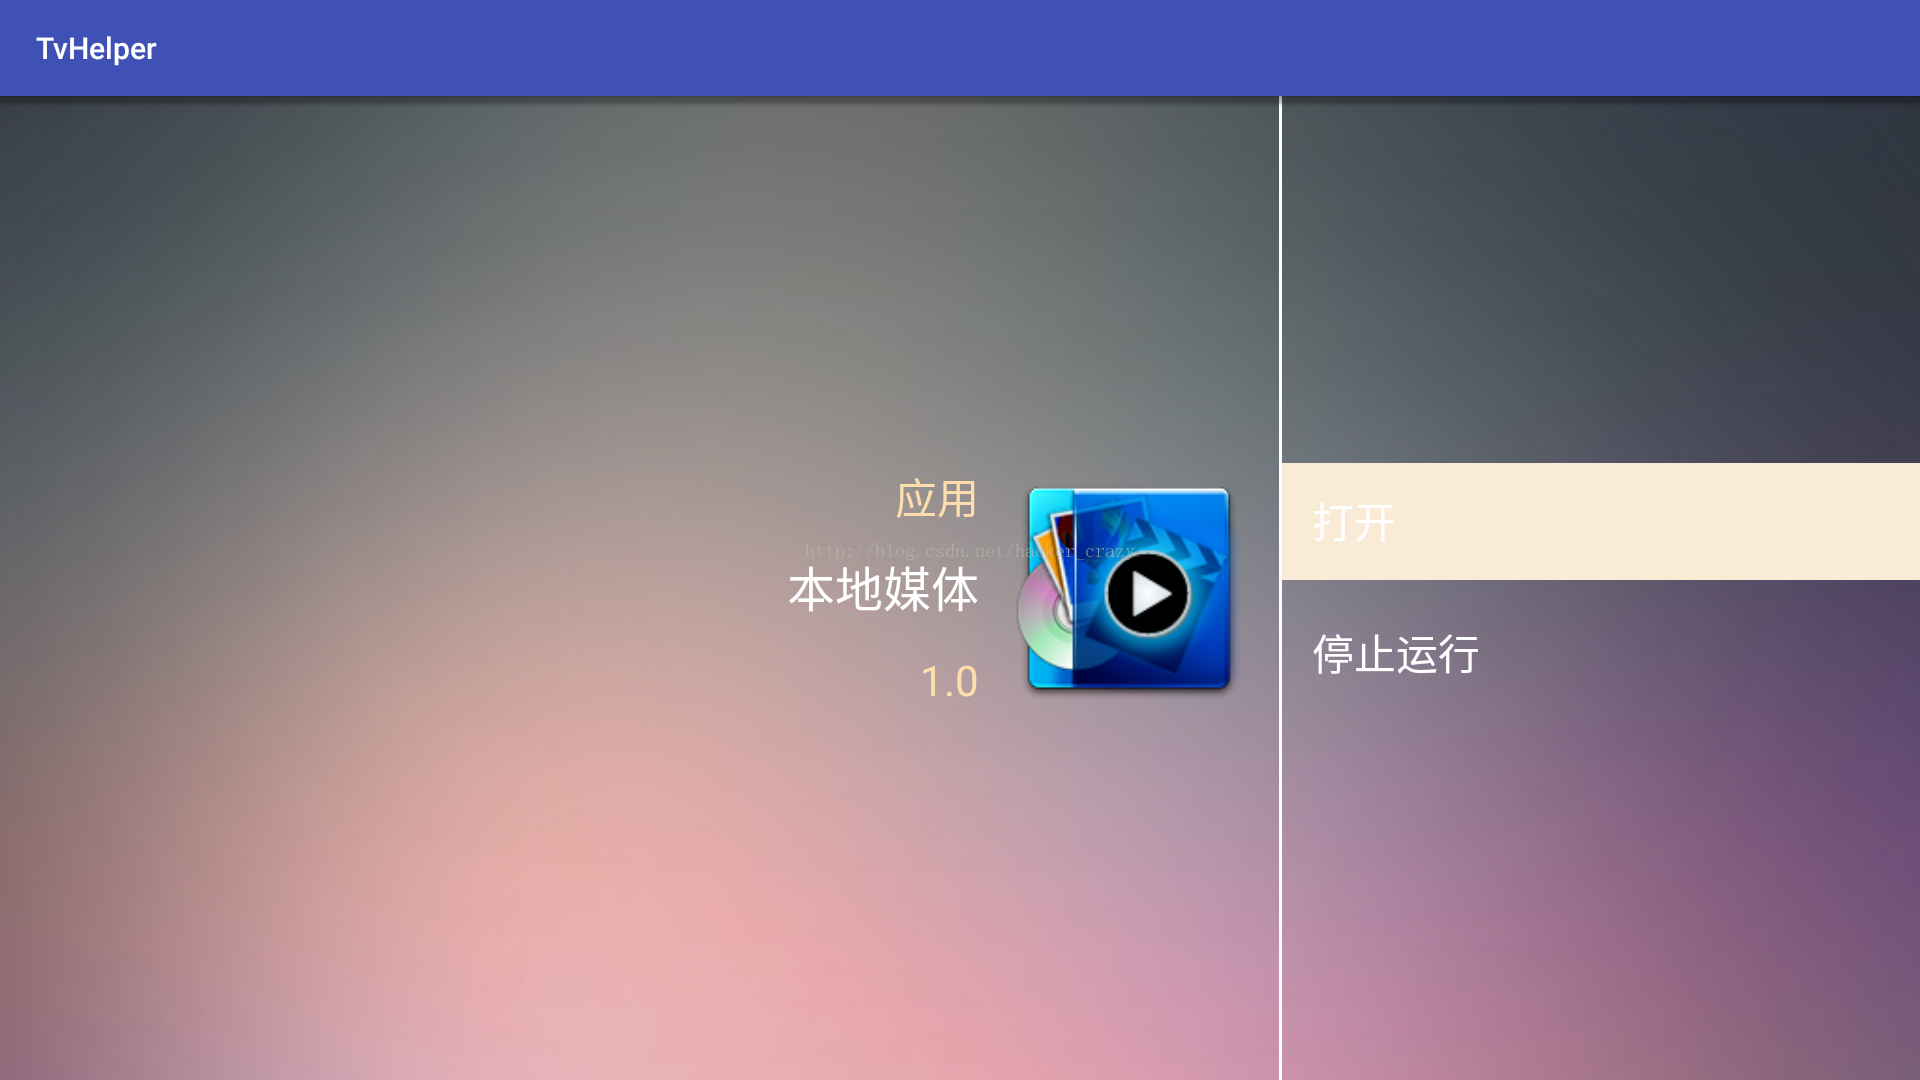
Task: Click the blue top app bar
Action: [960, 48]
